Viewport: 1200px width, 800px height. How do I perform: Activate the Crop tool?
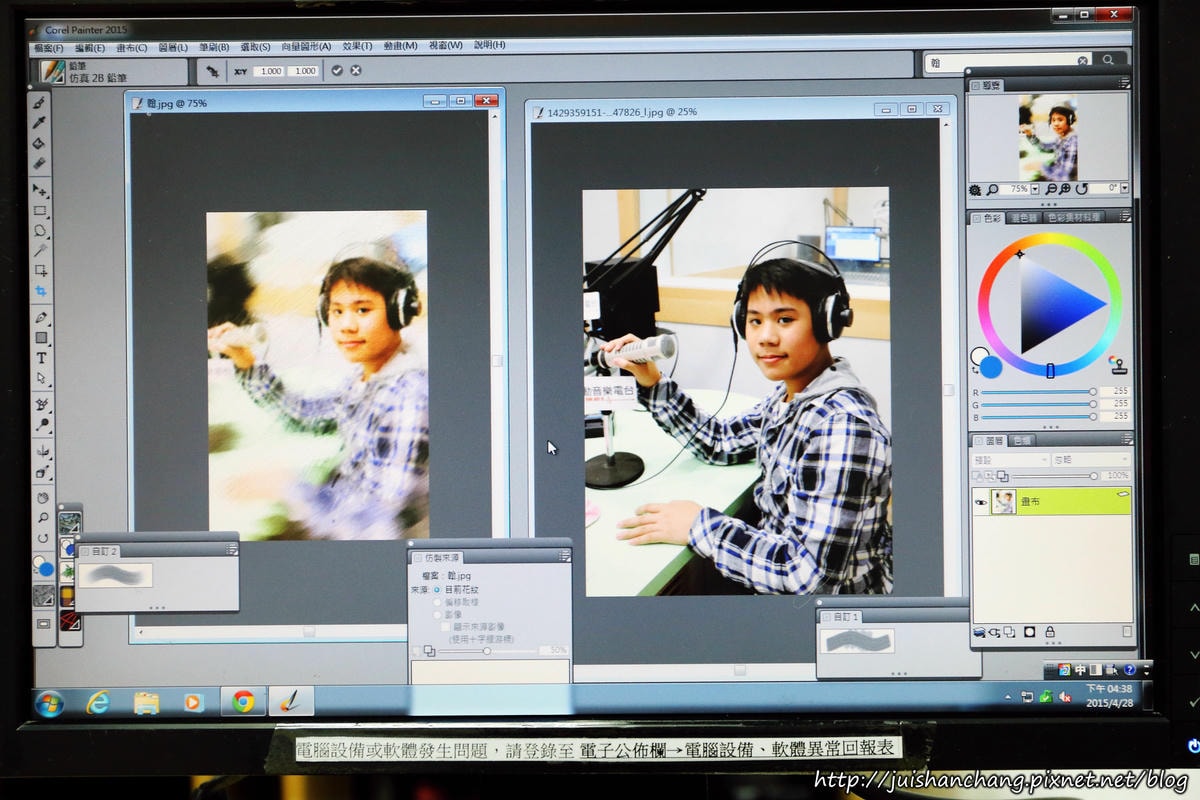click(x=41, y=291)
